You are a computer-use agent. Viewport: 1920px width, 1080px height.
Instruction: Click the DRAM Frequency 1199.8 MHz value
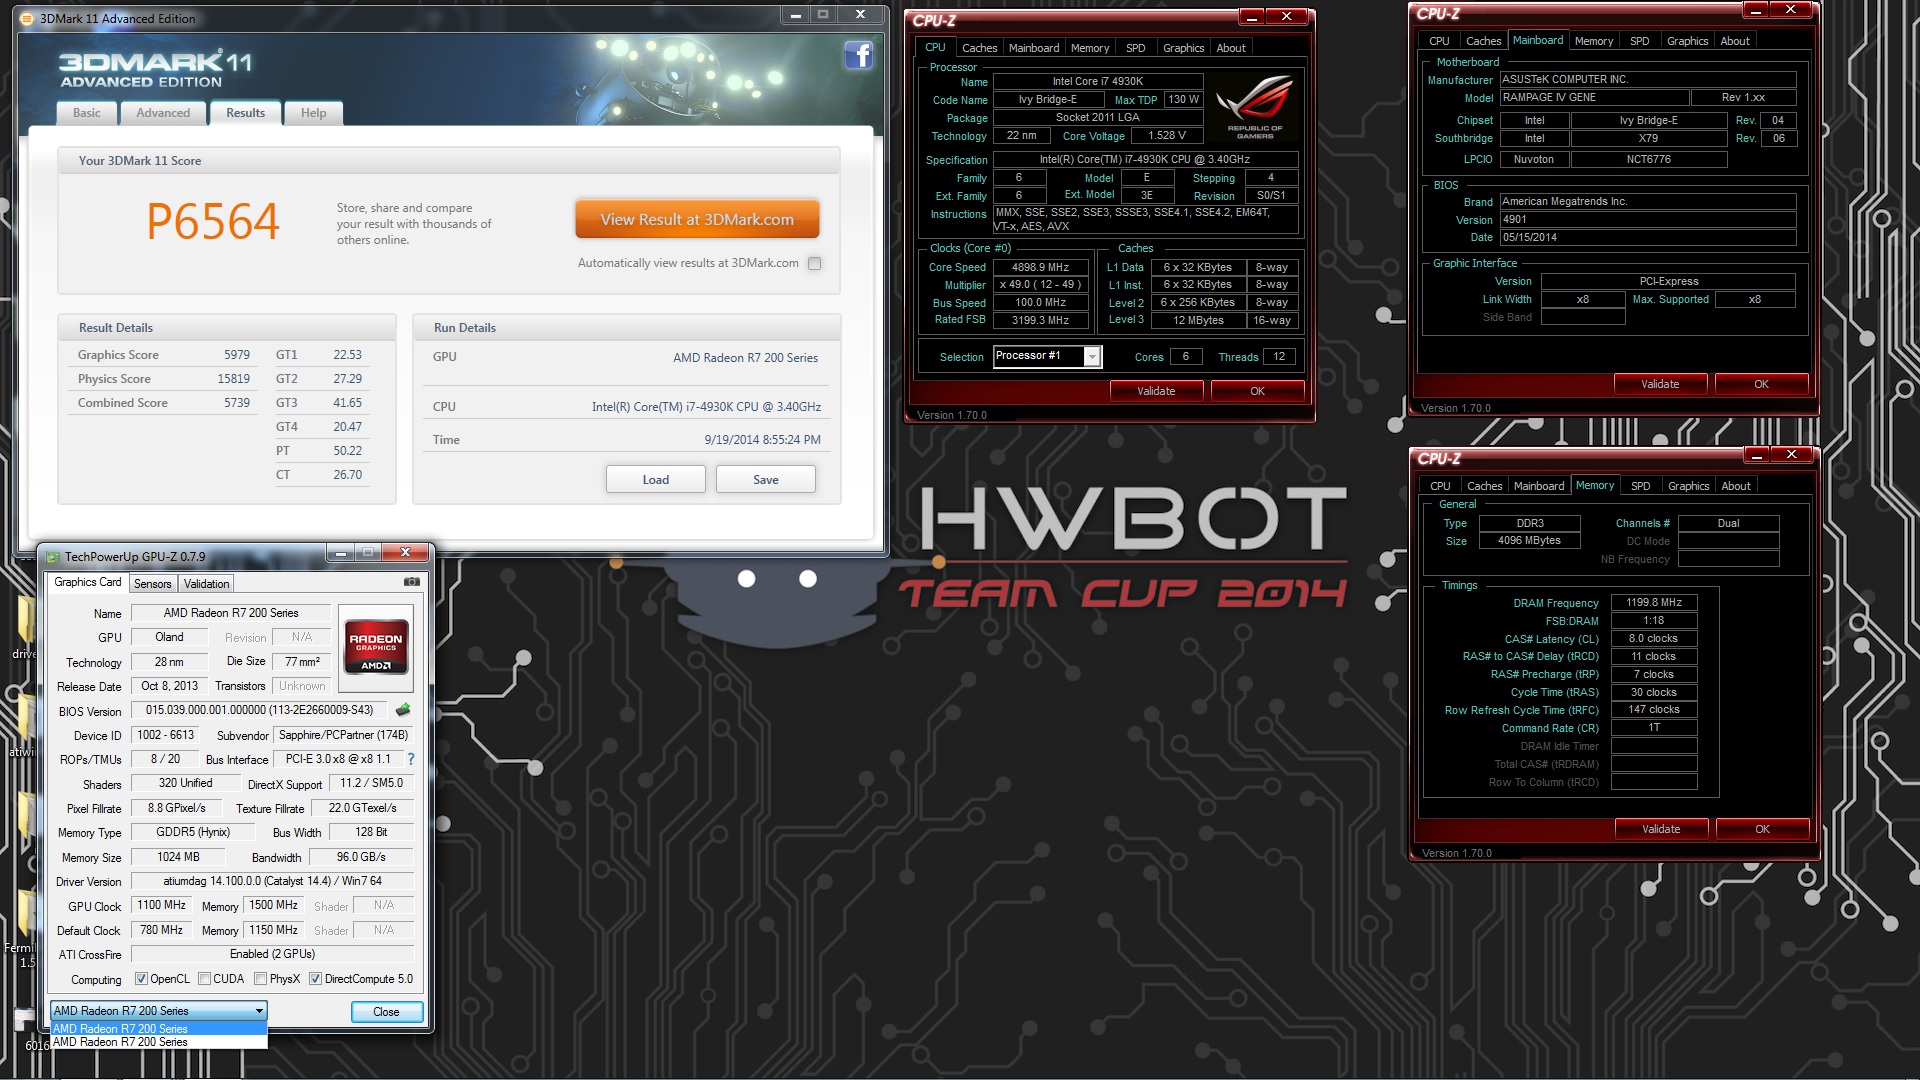pos(1654,602)
